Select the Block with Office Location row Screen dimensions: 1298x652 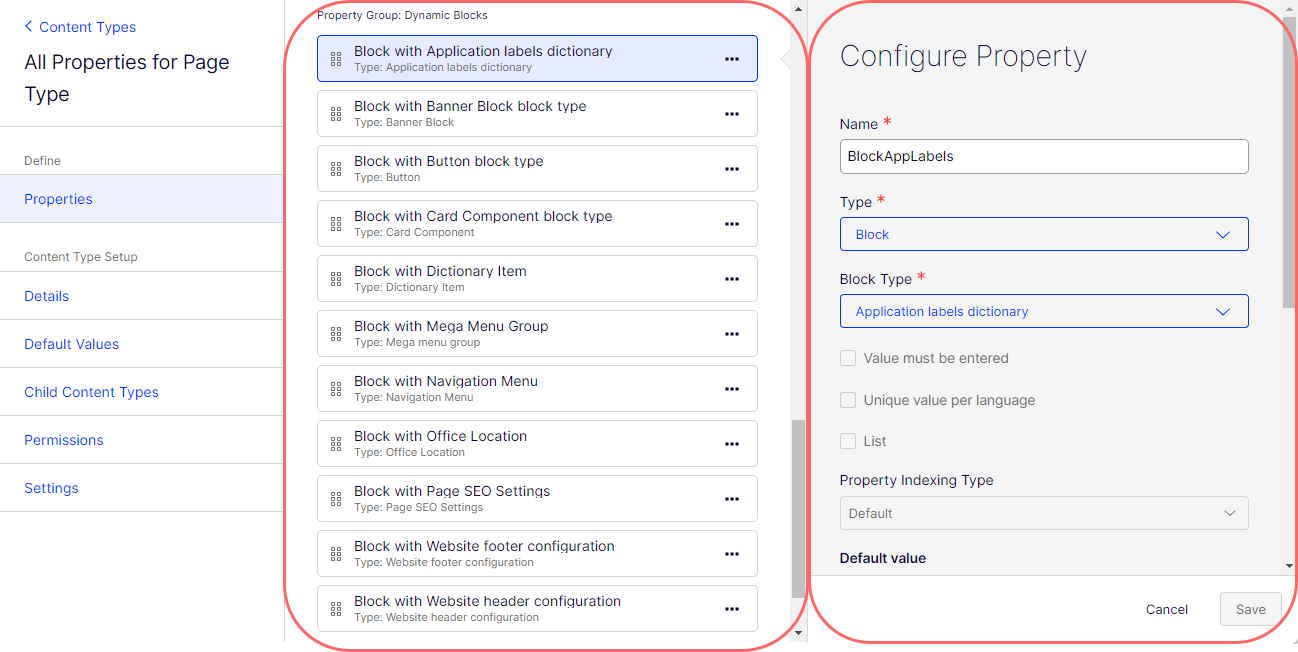[537, 444]
